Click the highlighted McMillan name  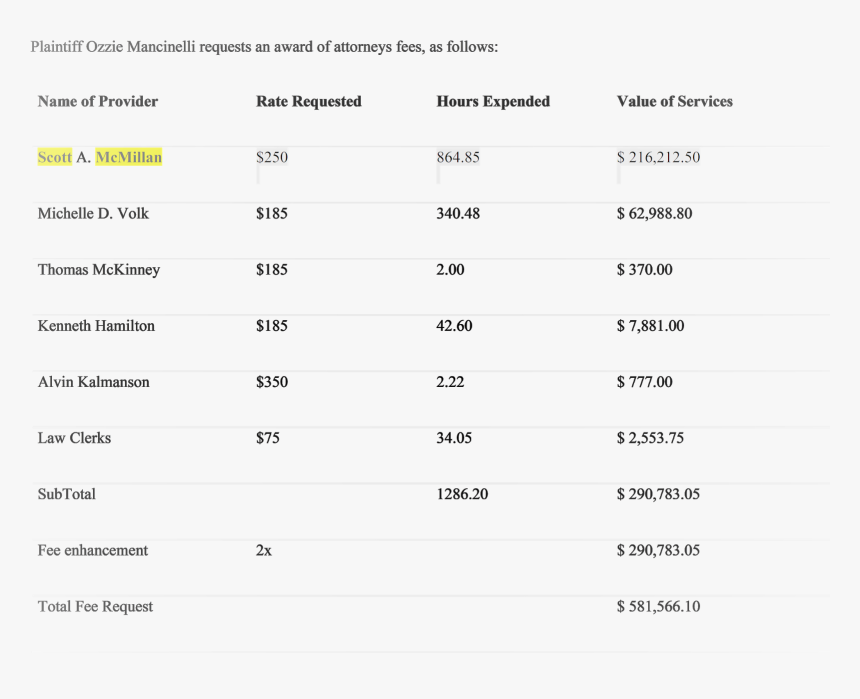click(x=128, y=157)
